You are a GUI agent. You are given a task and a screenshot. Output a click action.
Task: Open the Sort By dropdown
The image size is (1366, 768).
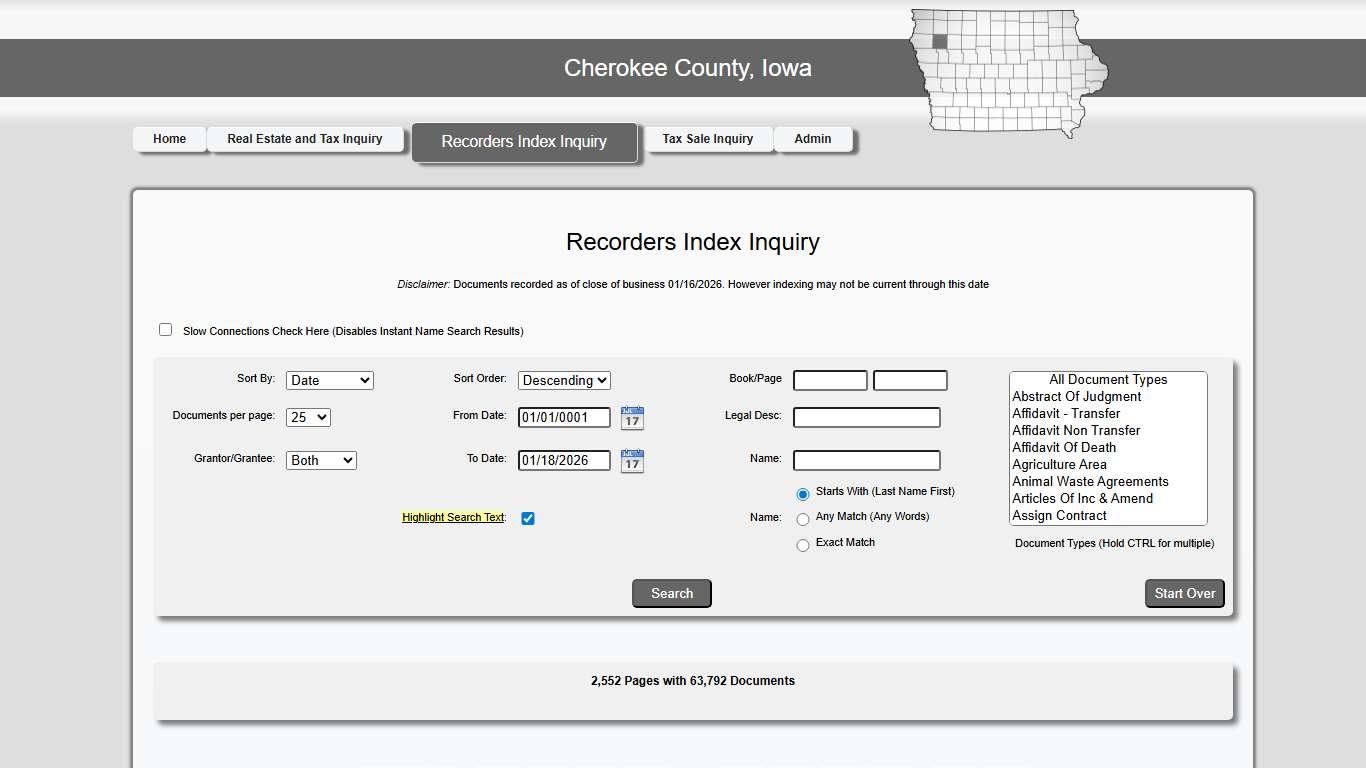[x=330, y=380]
